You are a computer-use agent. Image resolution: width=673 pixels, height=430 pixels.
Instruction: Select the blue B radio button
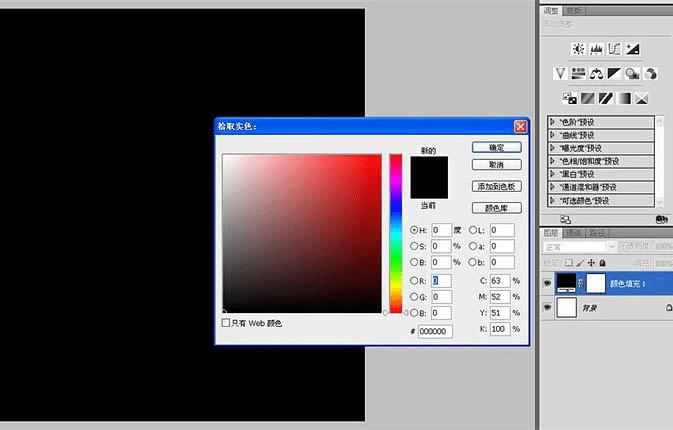coord(414,313)
